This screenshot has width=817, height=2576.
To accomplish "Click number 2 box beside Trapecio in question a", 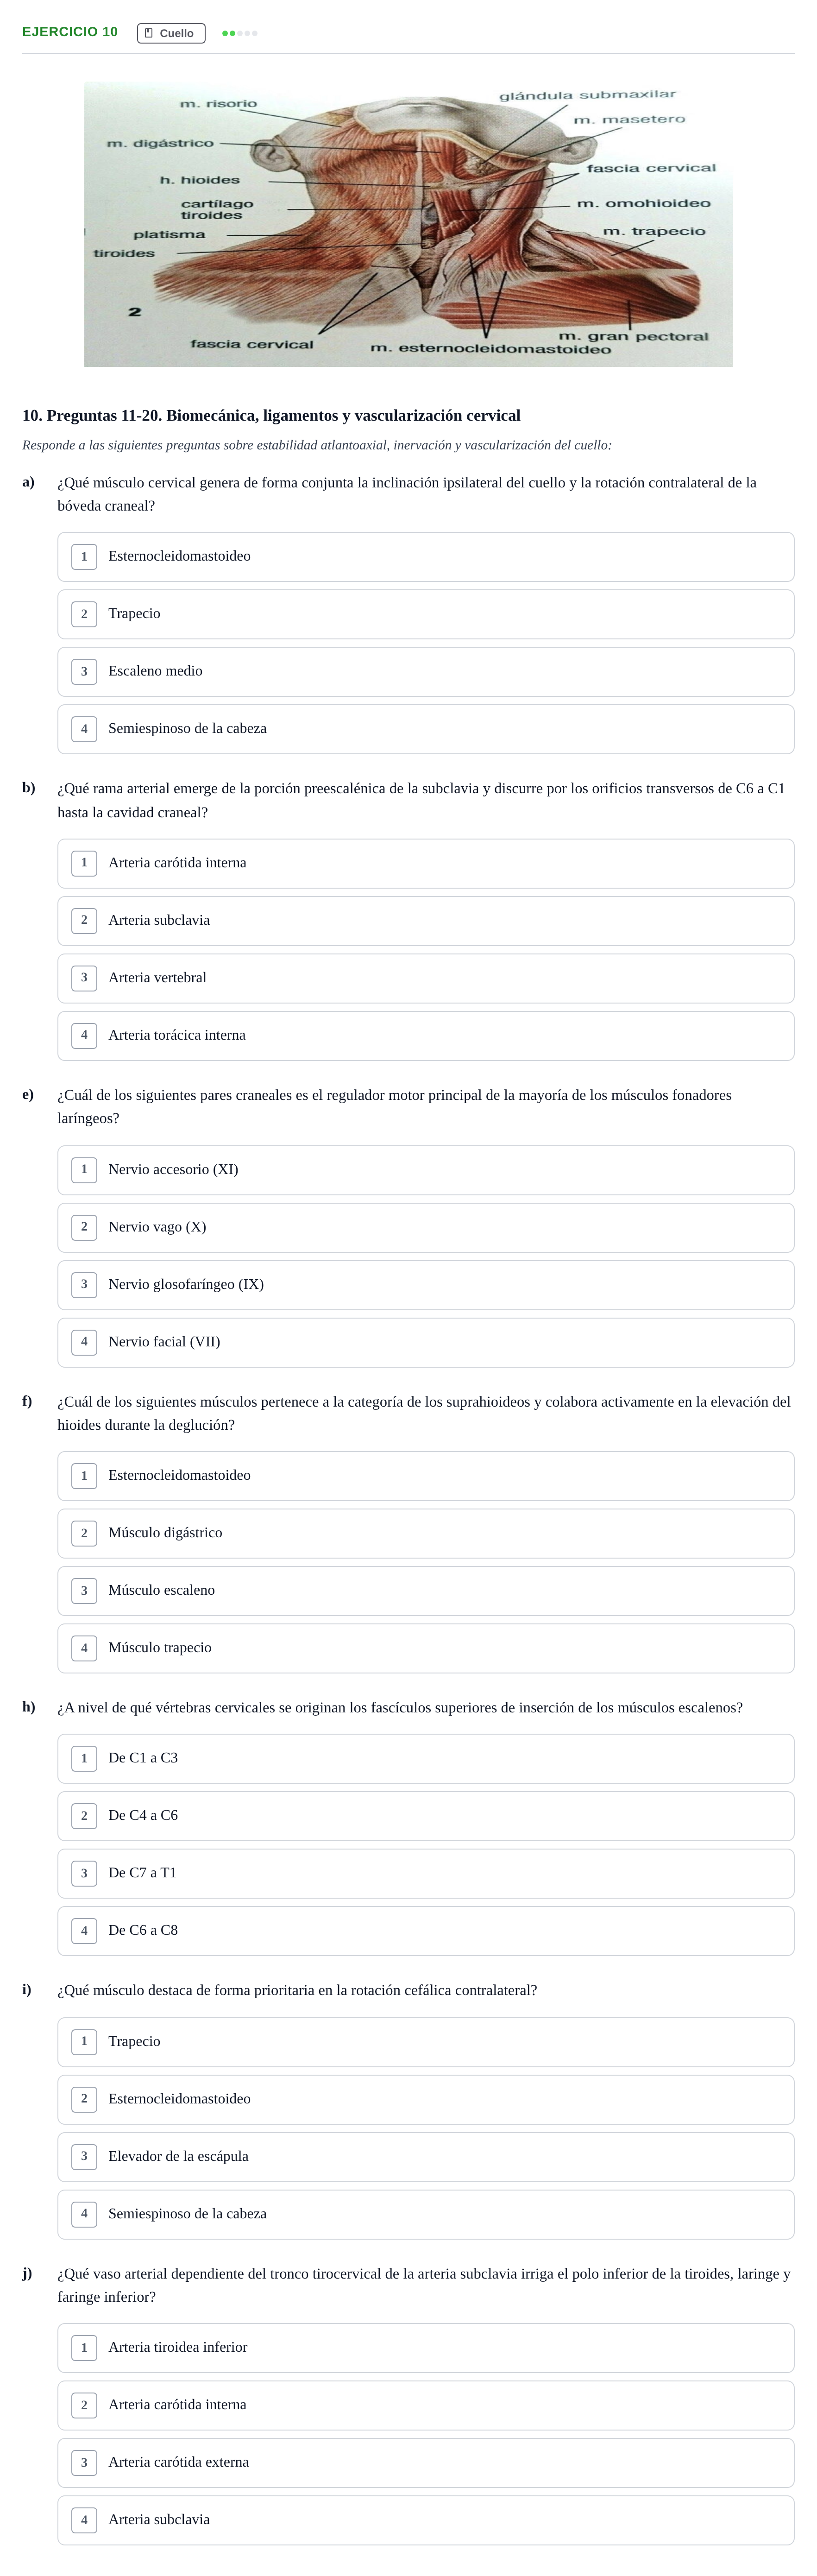I will (x=84, y=614).
